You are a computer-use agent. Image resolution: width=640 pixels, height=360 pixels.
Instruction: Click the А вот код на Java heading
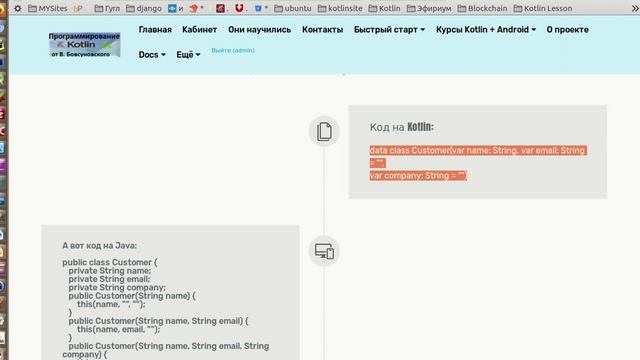click(100, 246)
